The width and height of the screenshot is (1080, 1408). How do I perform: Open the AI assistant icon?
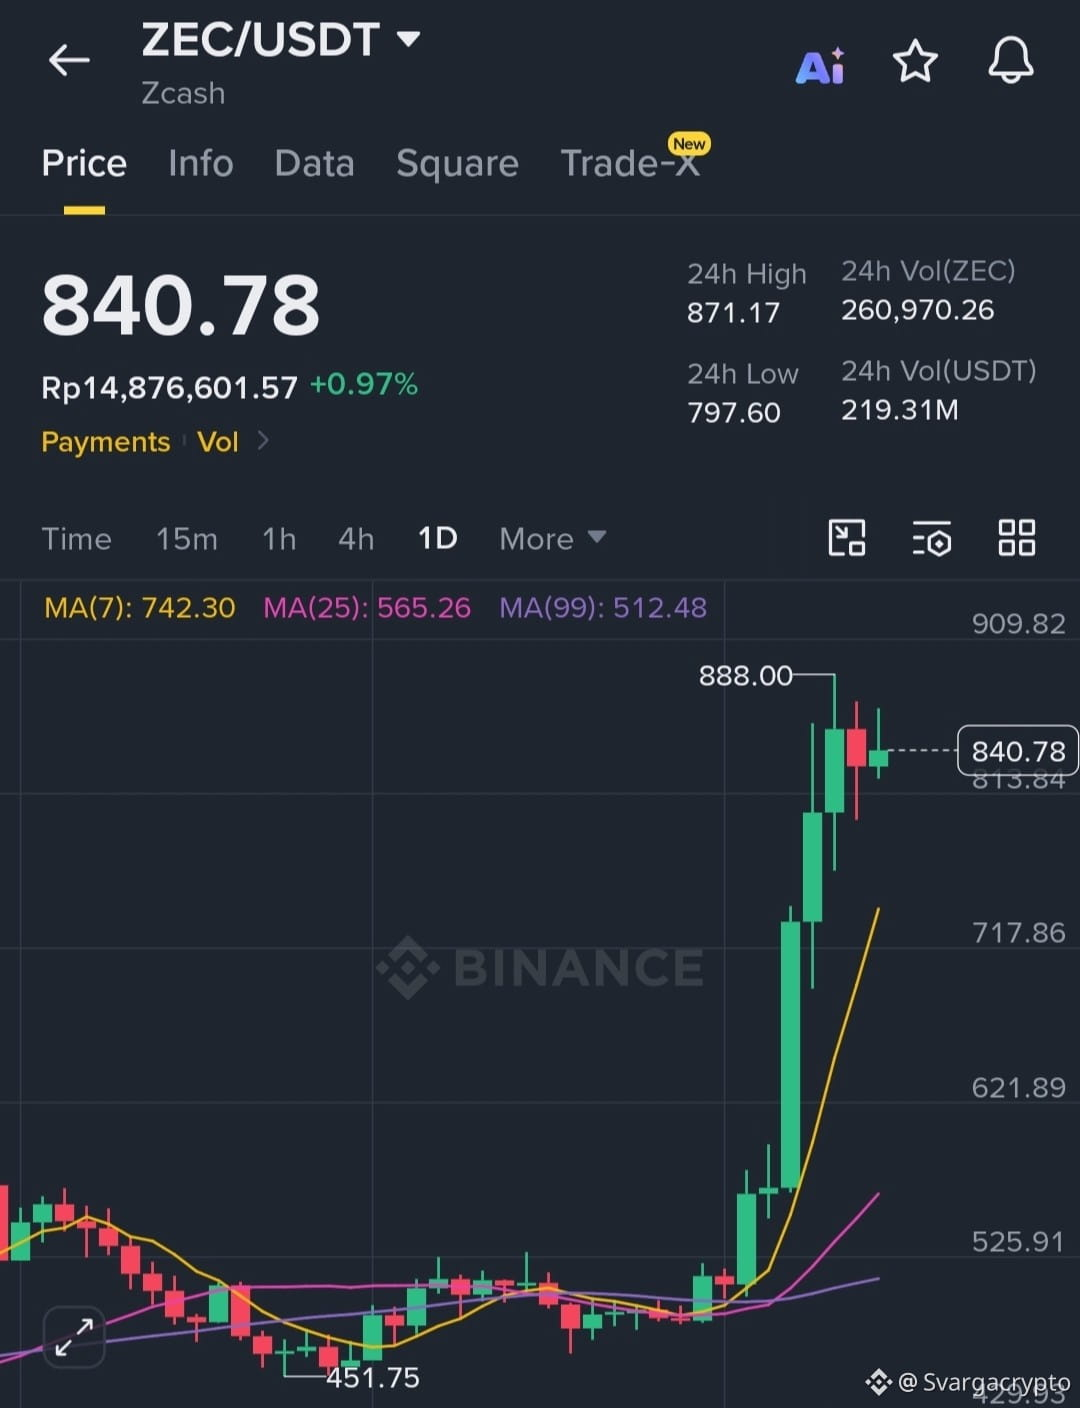coord(821,65)
